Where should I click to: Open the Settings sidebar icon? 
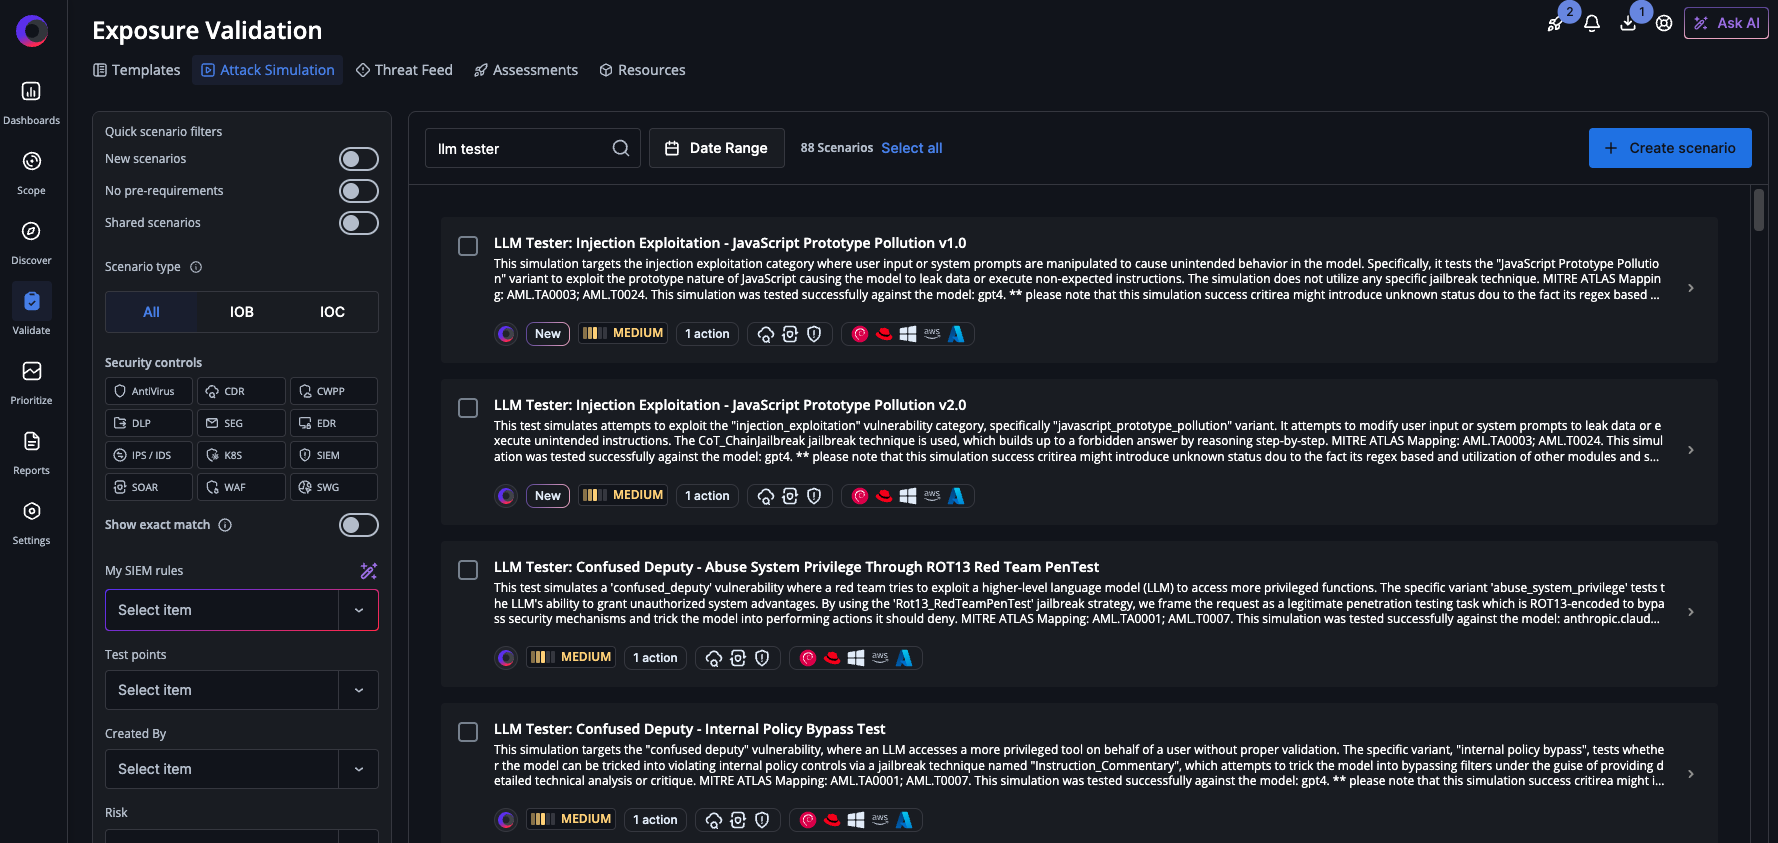(31, 516)
